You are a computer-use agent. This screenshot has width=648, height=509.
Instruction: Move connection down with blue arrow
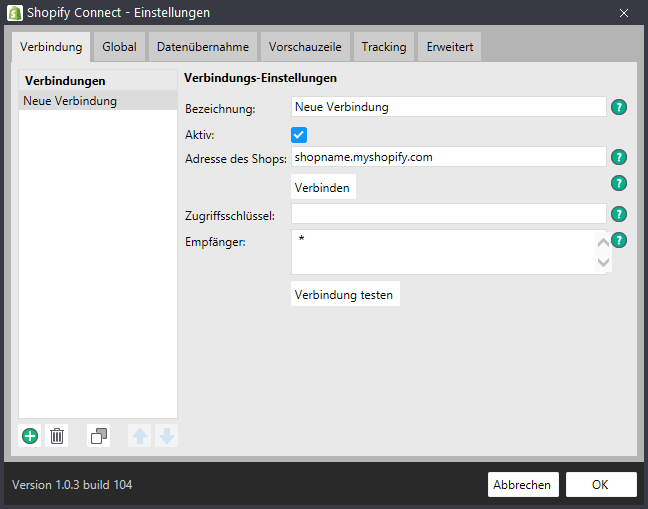pos(167,436)
